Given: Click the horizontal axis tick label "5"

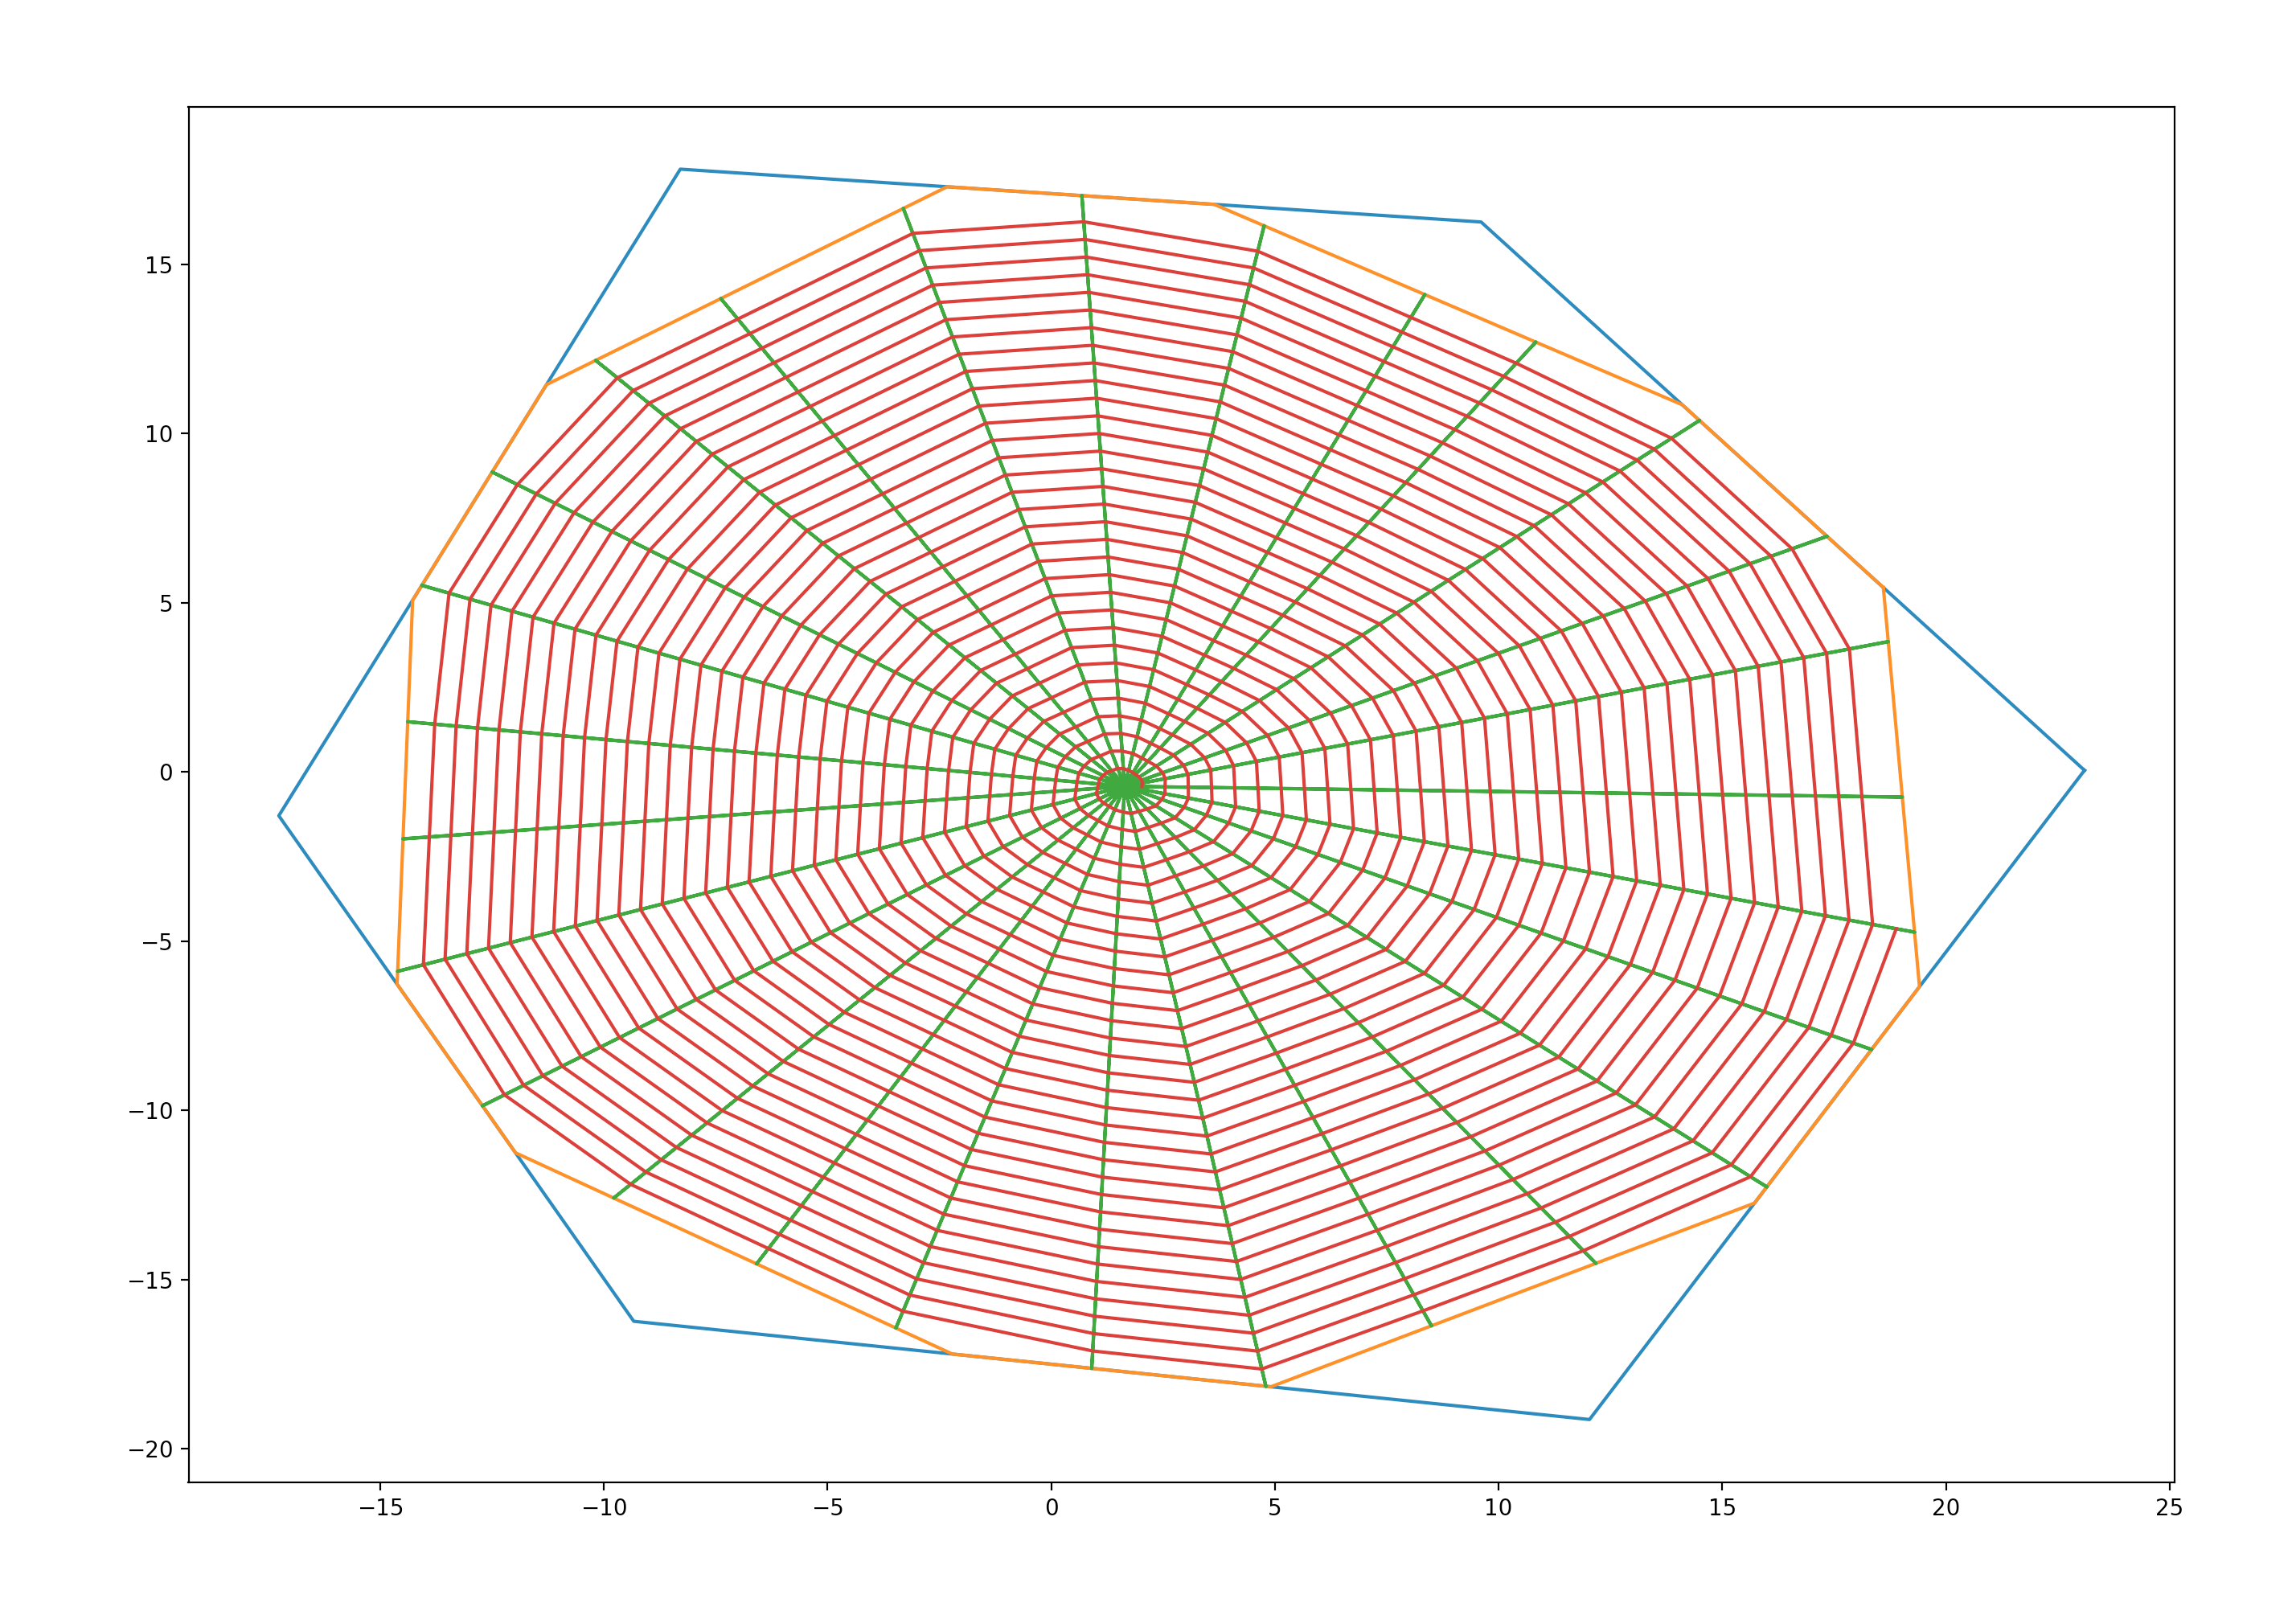Looking at the screenshot, I should coord(1274,1509).
